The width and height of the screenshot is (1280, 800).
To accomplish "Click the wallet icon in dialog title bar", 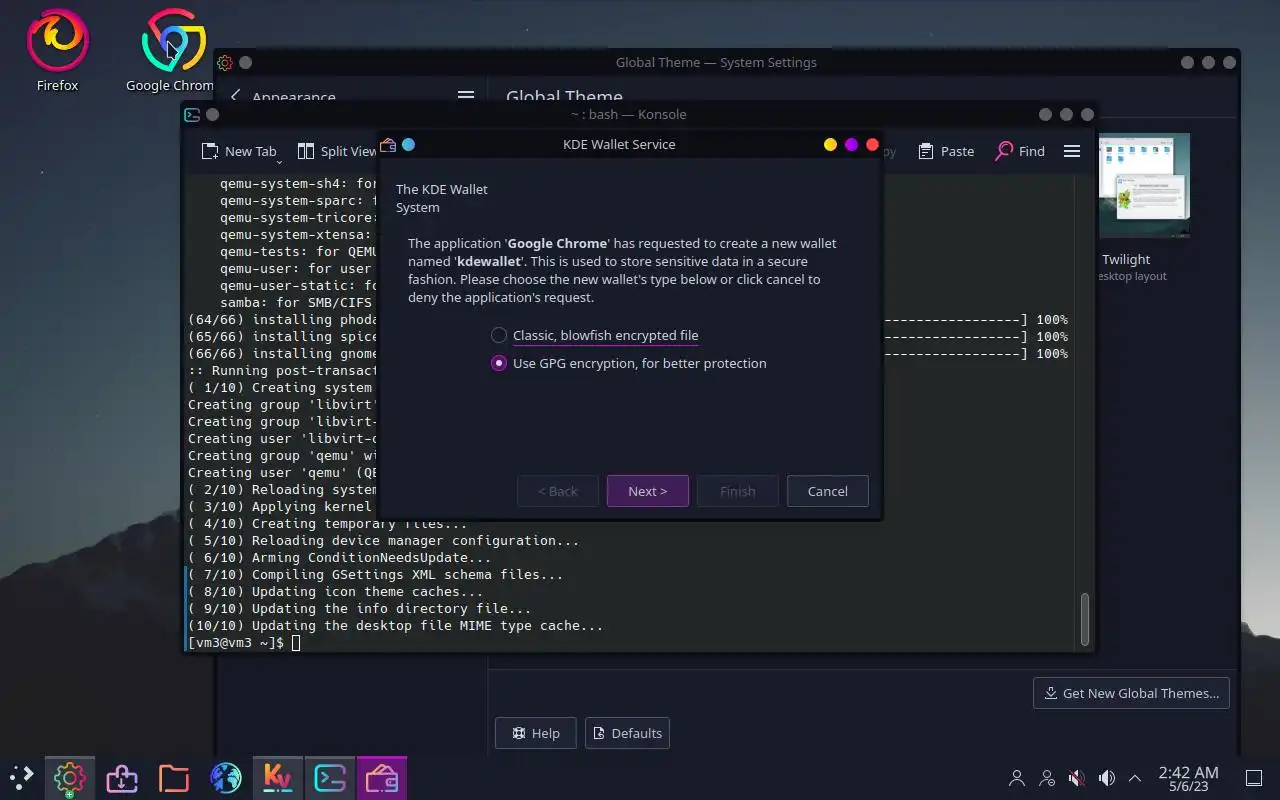I will pyautogui.click(x=388, y=144).
